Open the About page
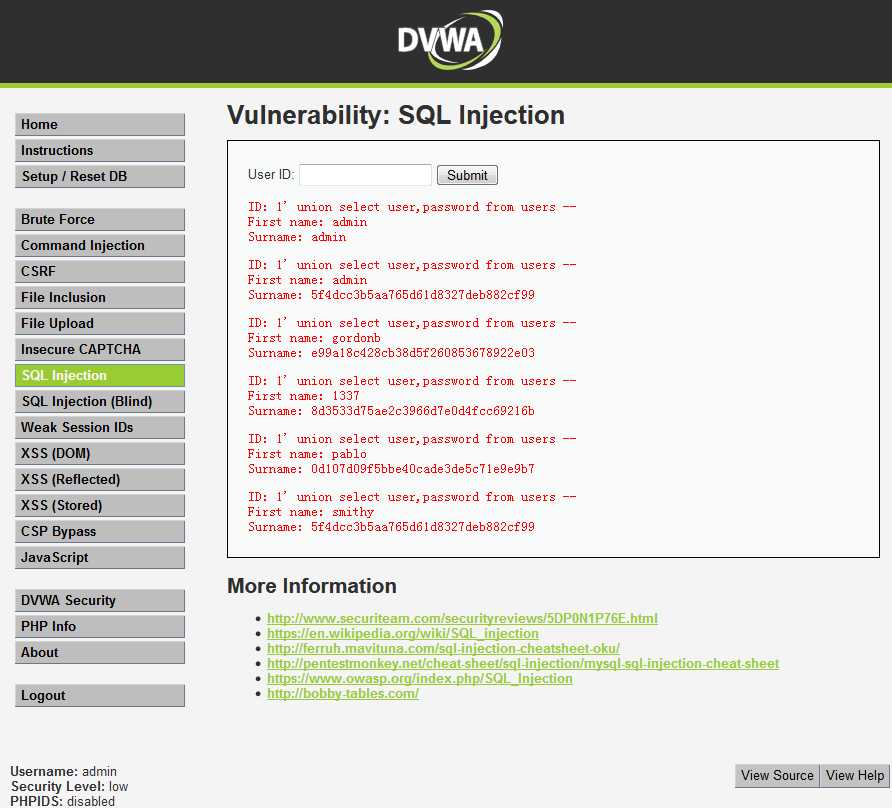The image size is (892, 808). [x=100, y=653]
